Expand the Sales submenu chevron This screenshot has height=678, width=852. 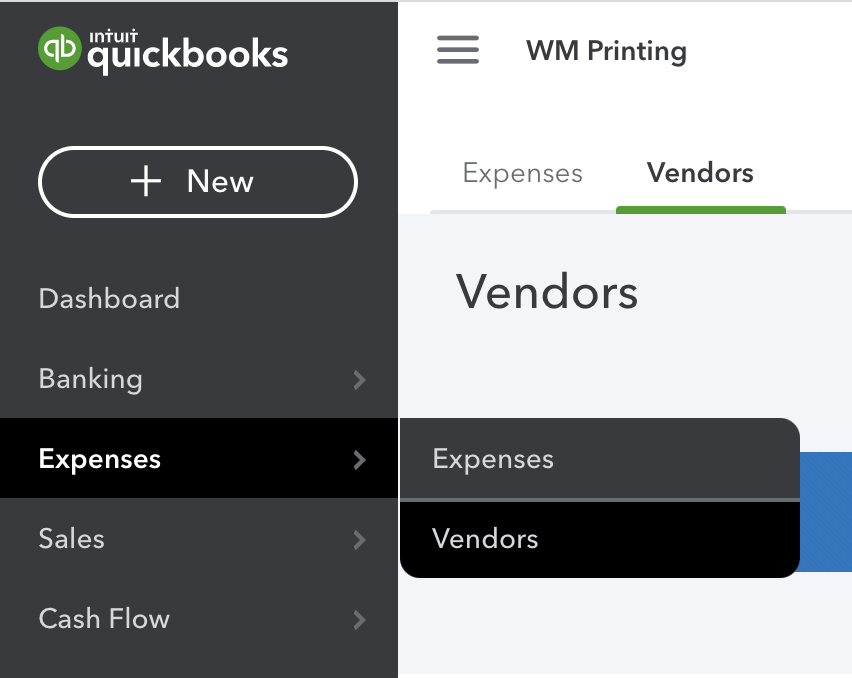click(x=359, y=539)
